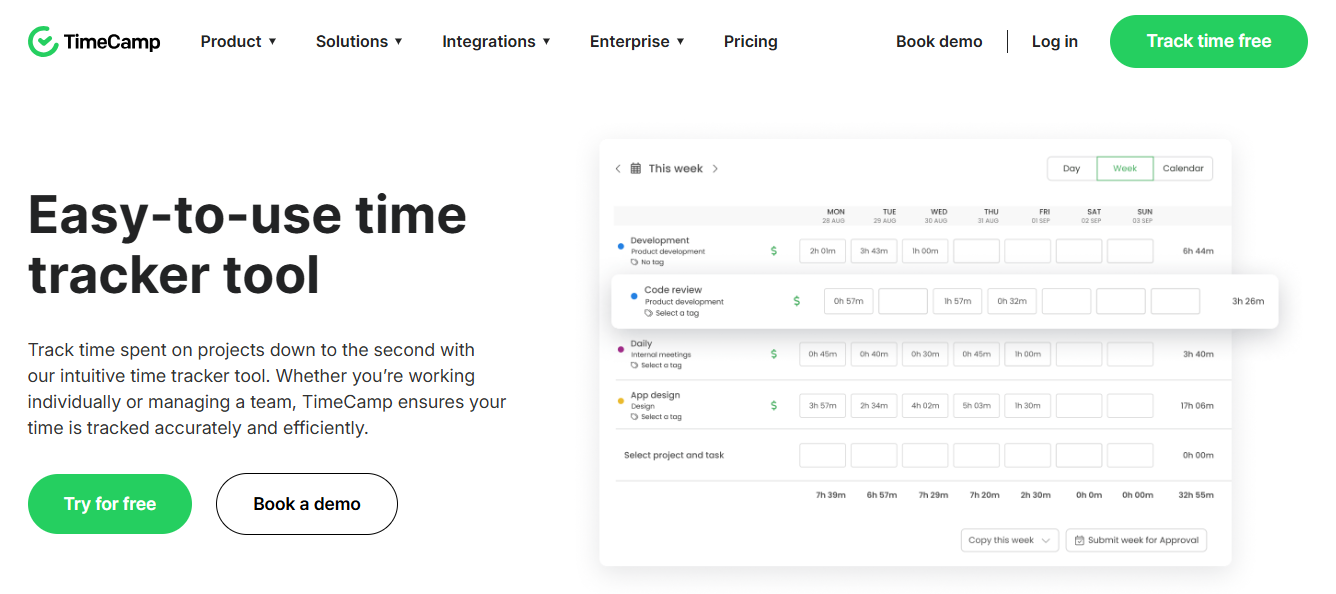This screenshot has height=594, width=1336.
Task: Switch to the Calendar view tab
Action: coord(1183,169)
